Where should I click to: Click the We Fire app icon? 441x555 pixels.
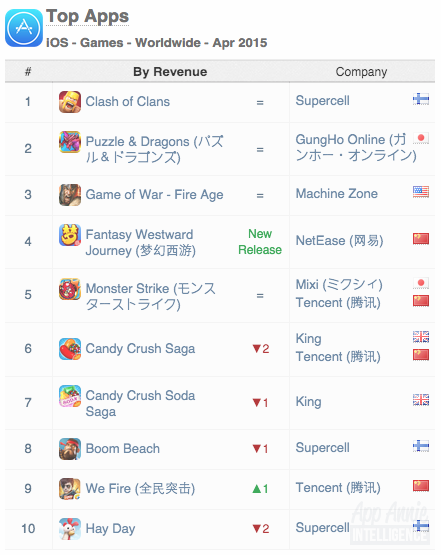(x=70, y=489)
